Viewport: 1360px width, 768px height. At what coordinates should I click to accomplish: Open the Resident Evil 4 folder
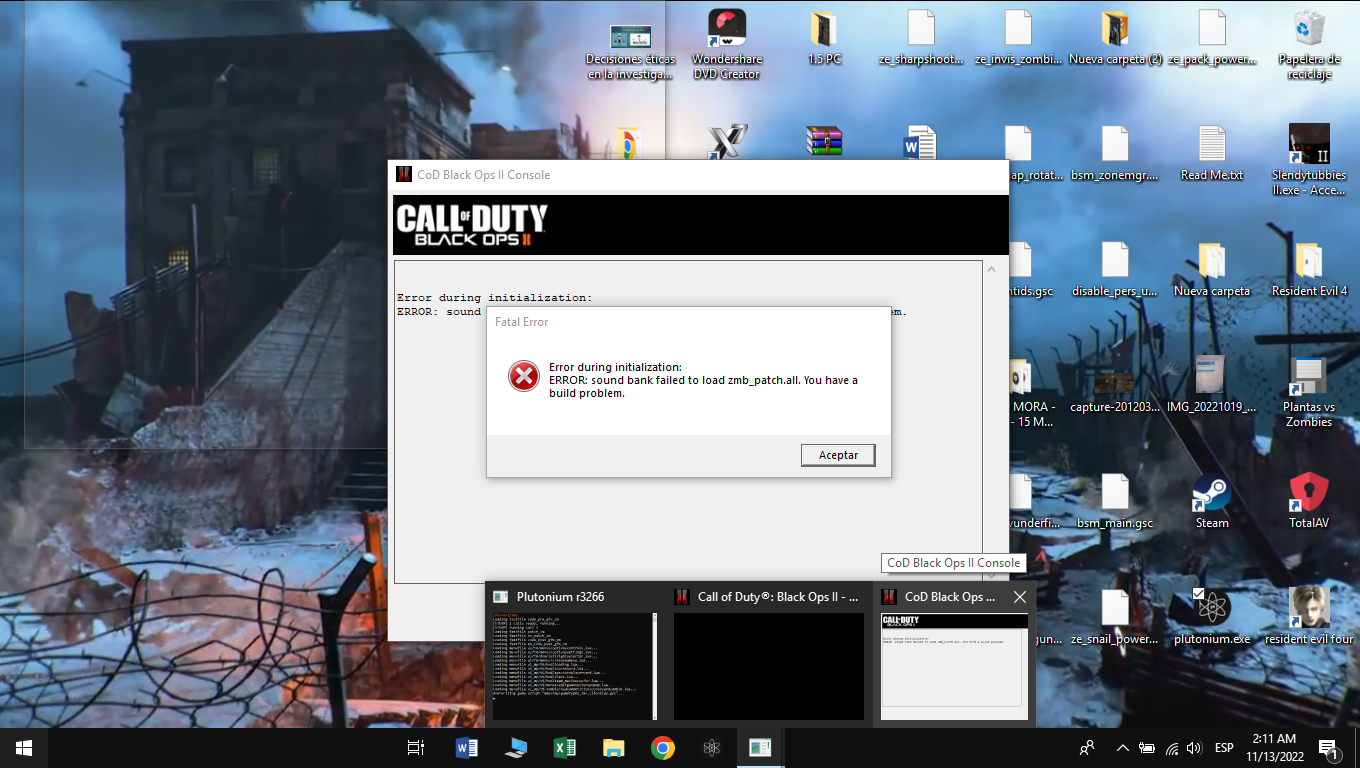1309,269
